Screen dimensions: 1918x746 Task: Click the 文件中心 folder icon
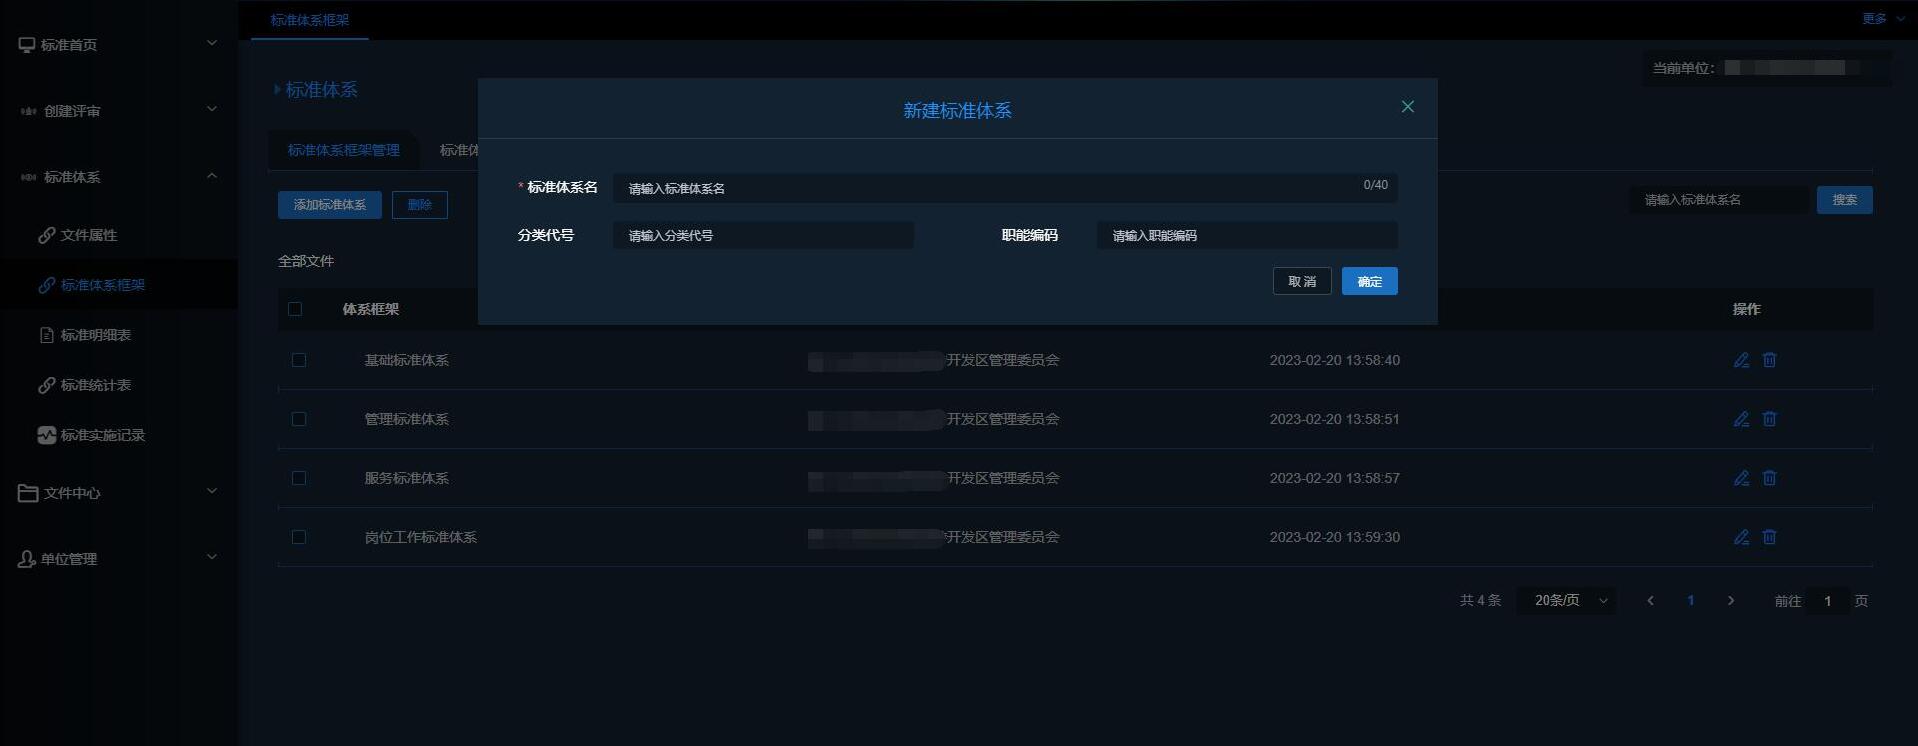[28, 493]
